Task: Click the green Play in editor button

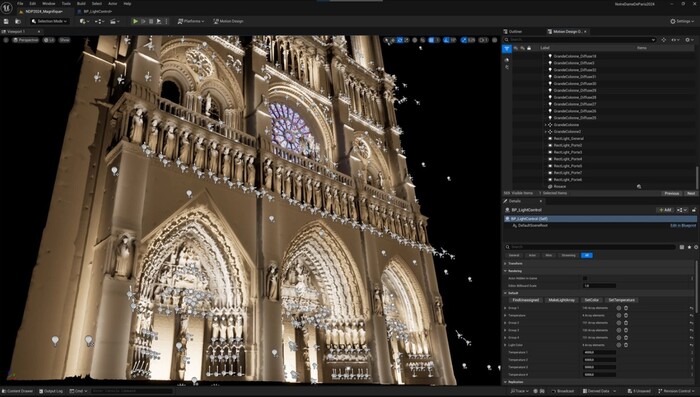Action: [x=135, y=21]
